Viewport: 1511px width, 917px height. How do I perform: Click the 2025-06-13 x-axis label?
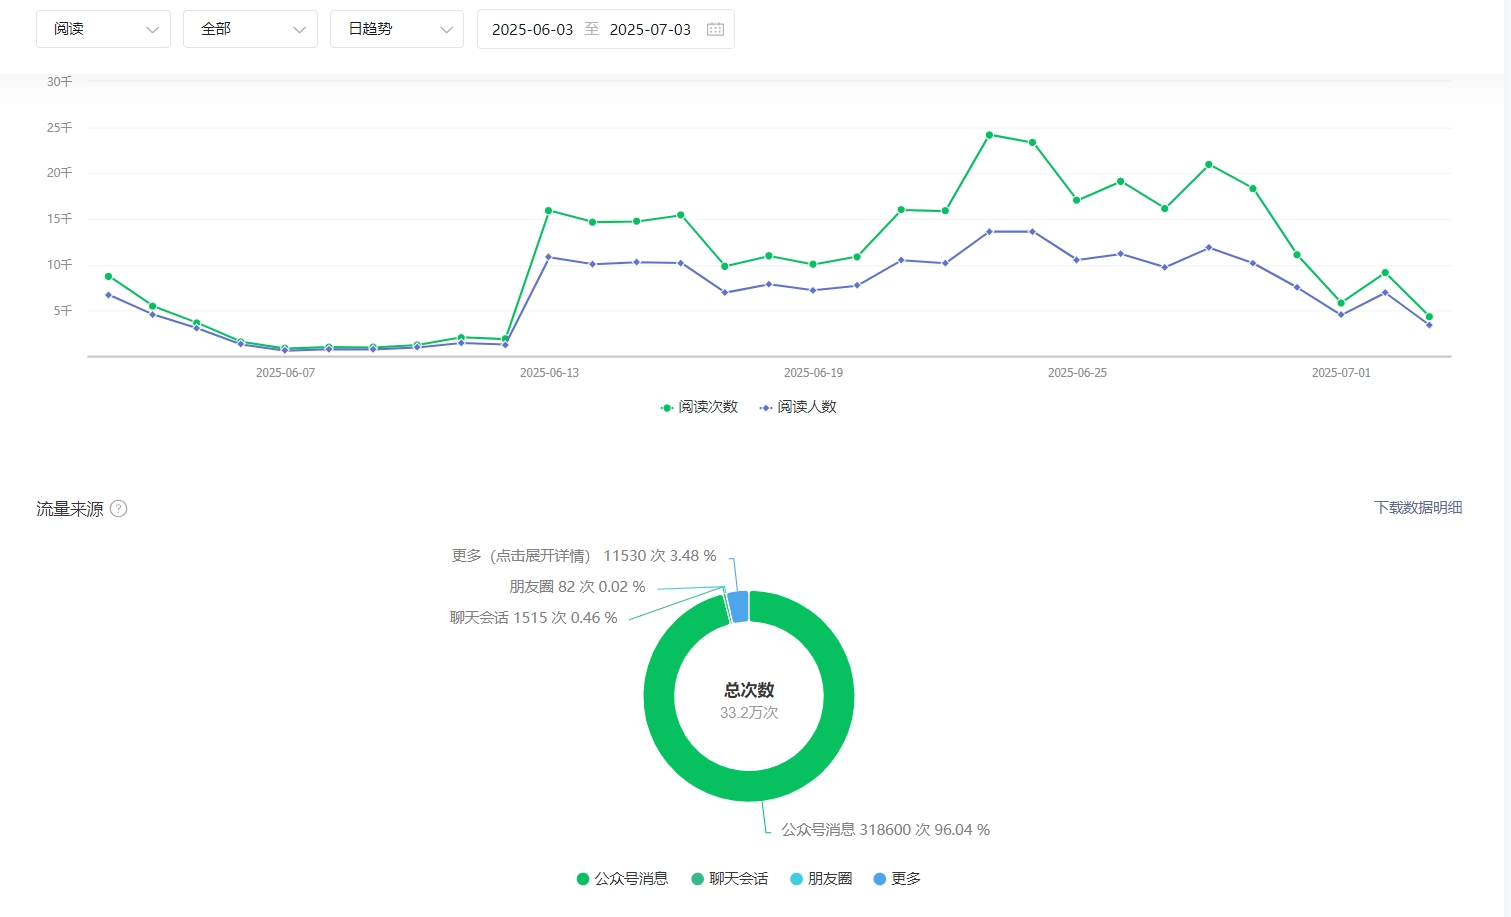(549, 373)
